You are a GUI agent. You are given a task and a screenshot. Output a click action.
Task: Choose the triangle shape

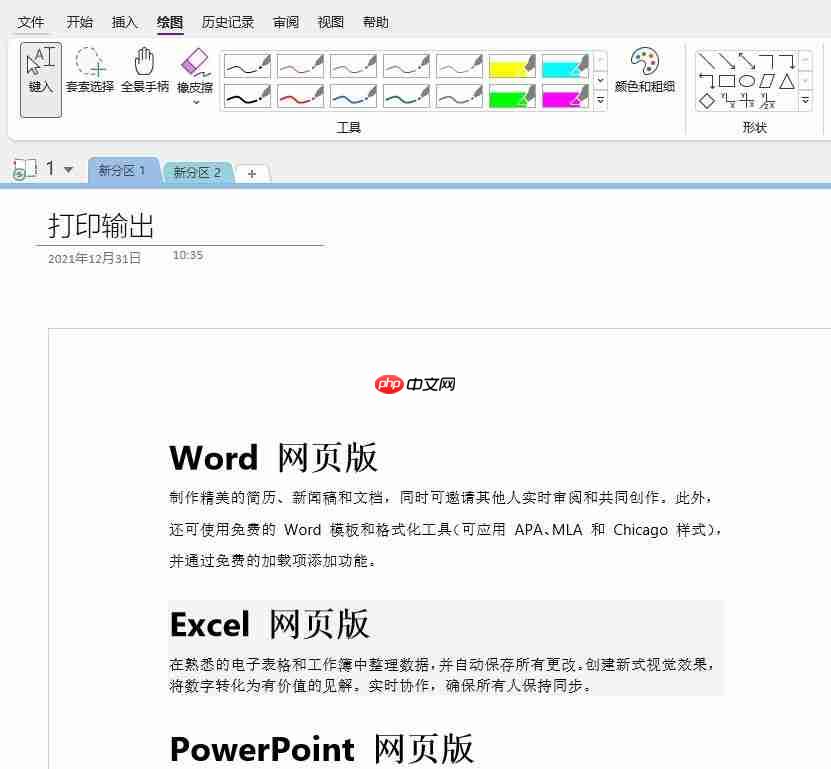(x=787, y=81)
